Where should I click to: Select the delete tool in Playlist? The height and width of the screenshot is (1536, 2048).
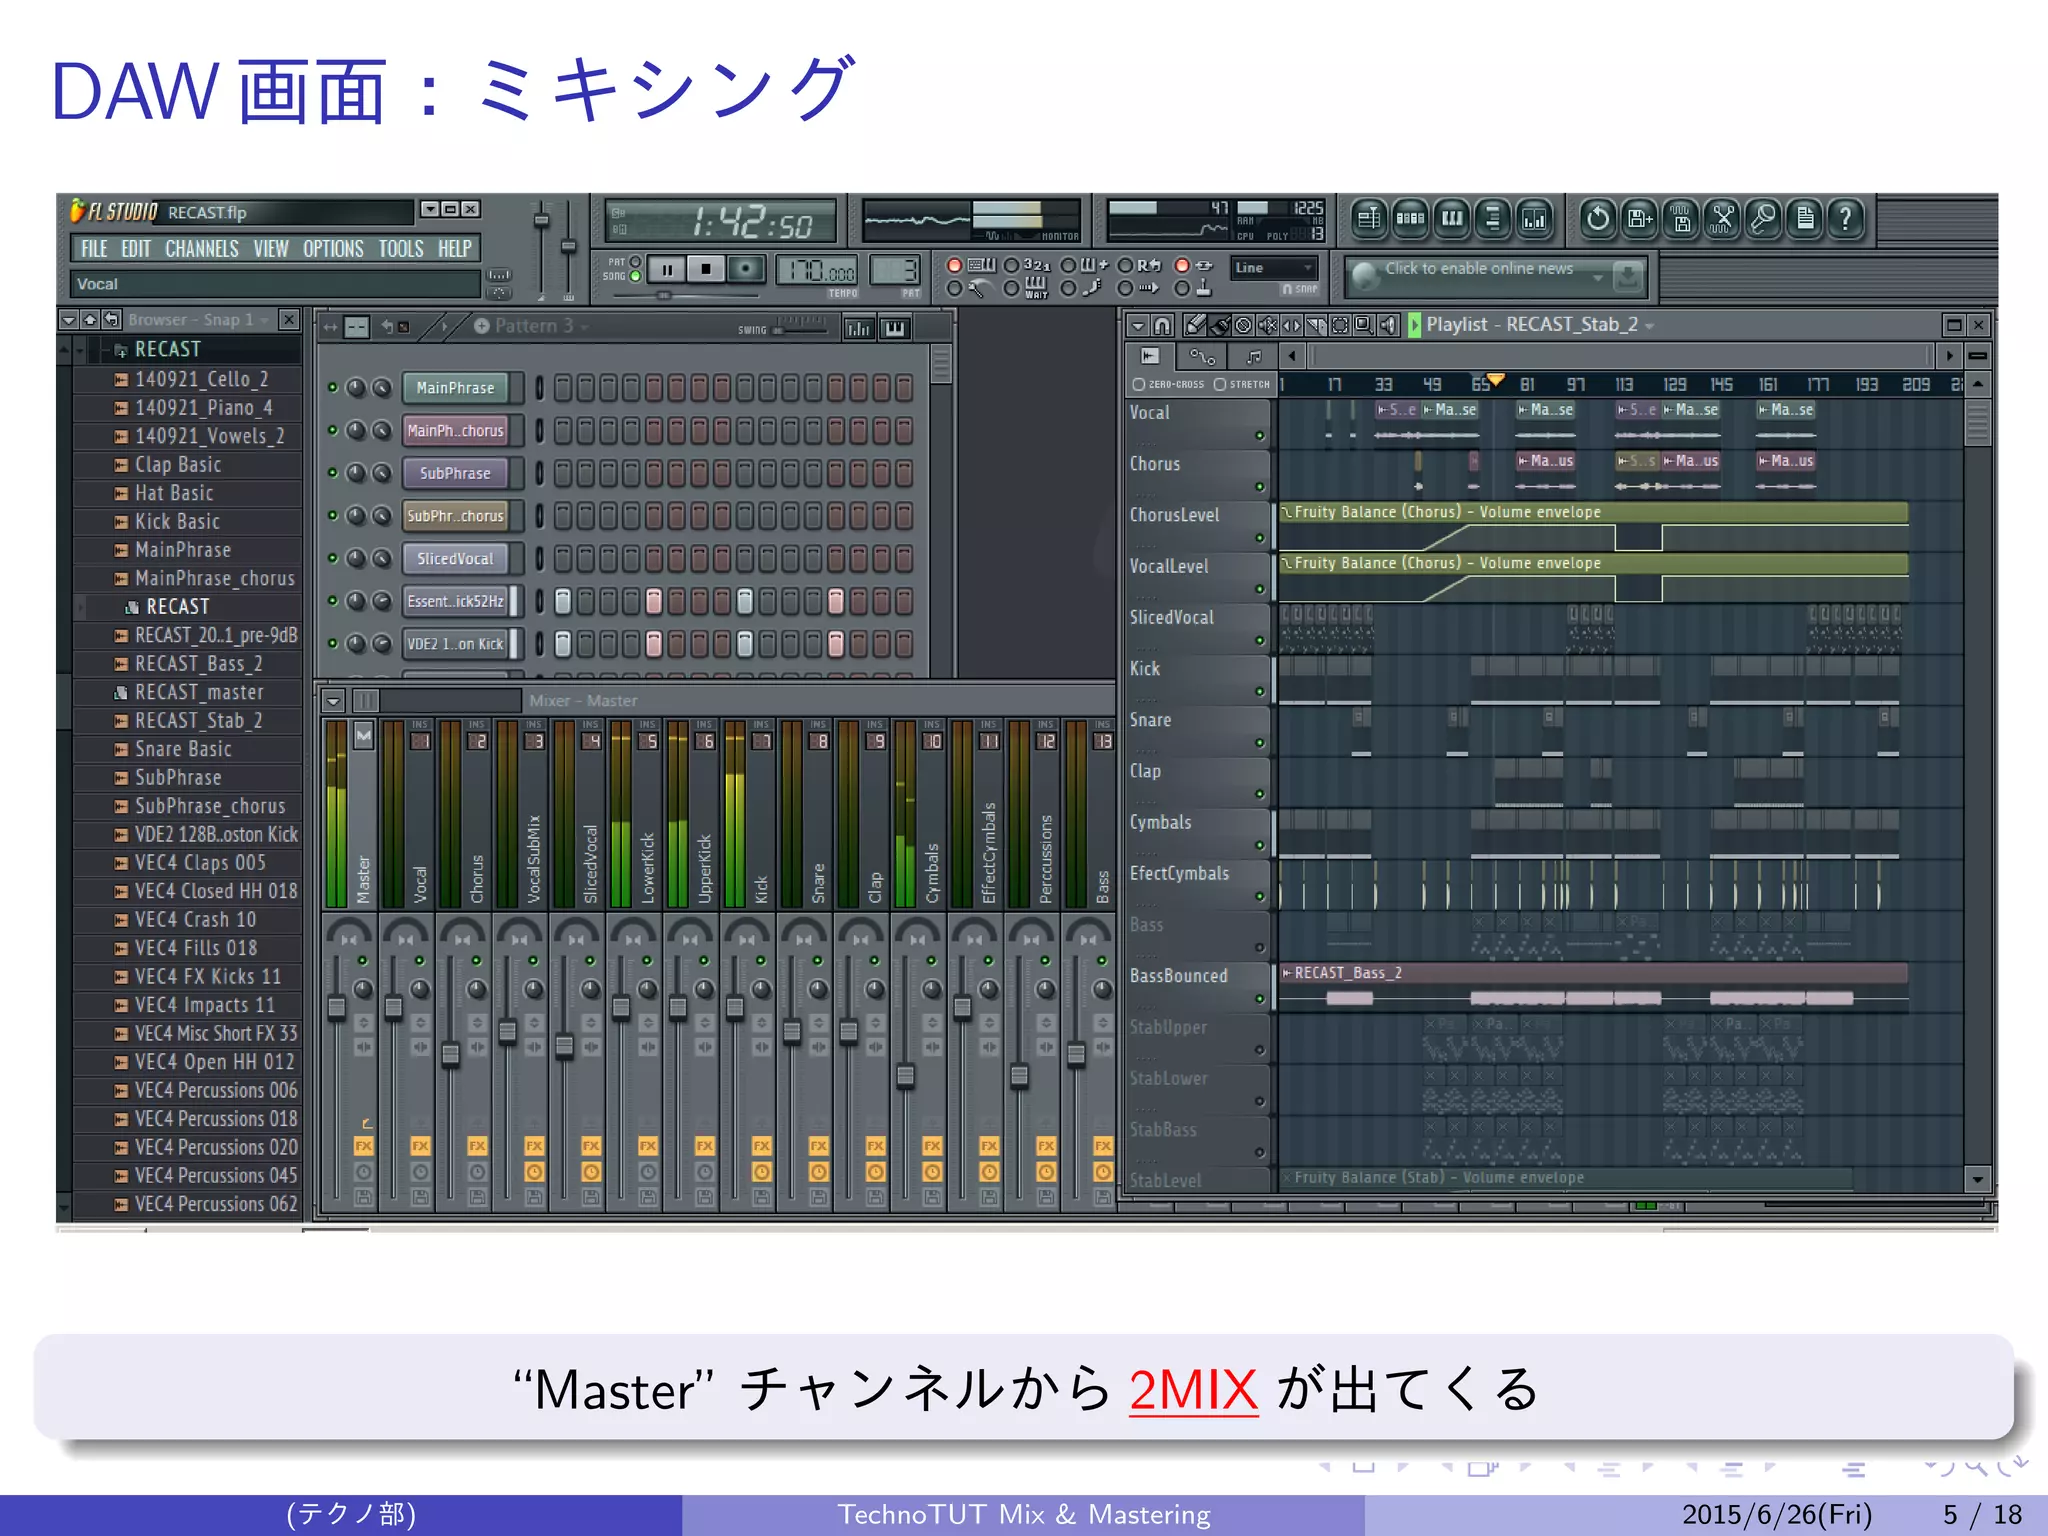point(1243,325)
